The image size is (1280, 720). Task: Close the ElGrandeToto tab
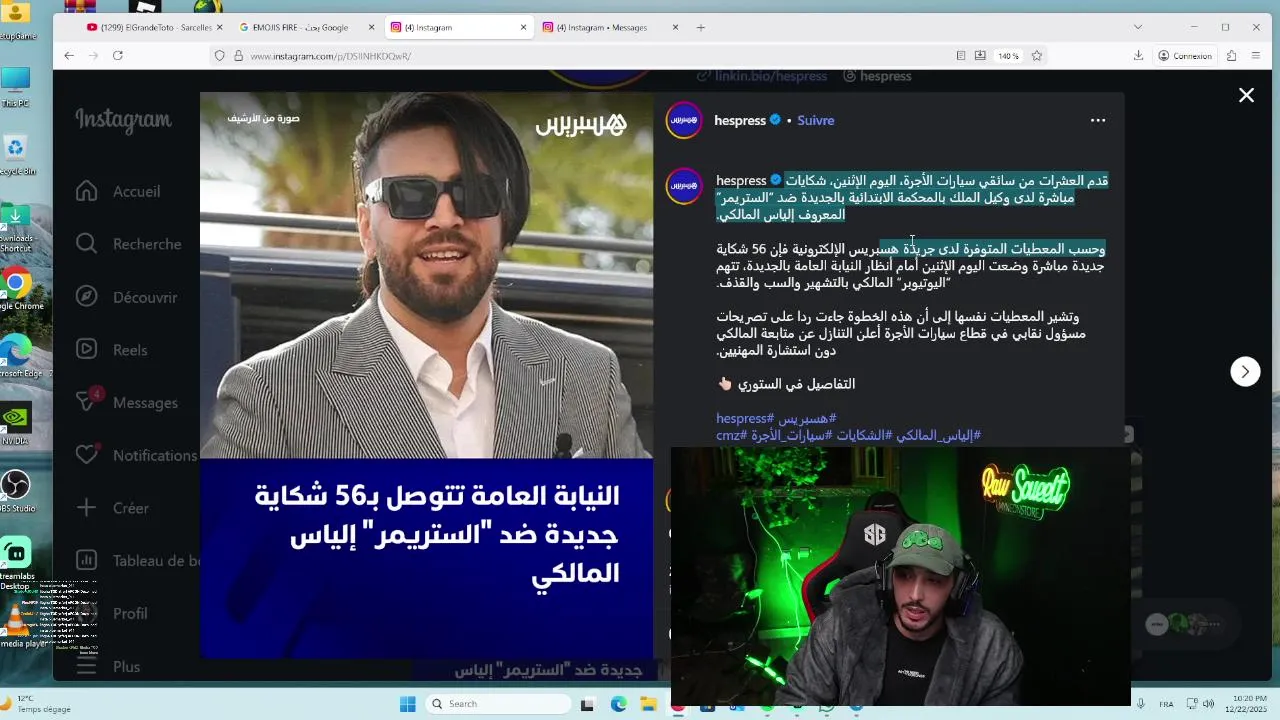219,27
